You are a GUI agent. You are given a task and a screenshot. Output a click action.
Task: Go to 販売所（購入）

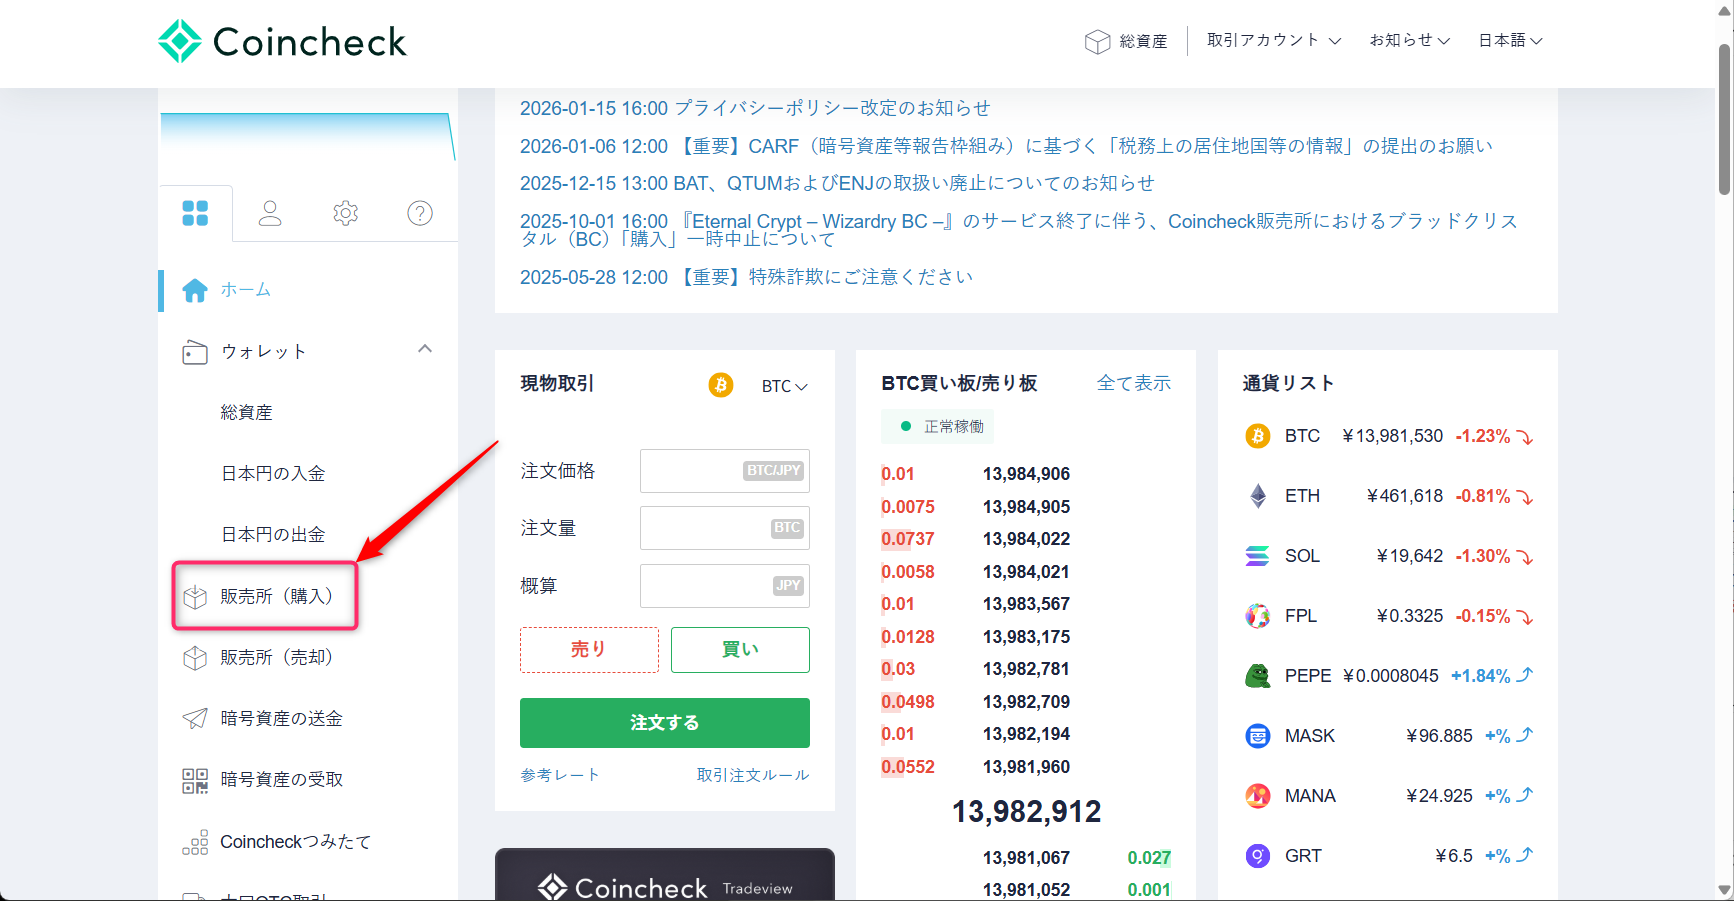(265, 596)
